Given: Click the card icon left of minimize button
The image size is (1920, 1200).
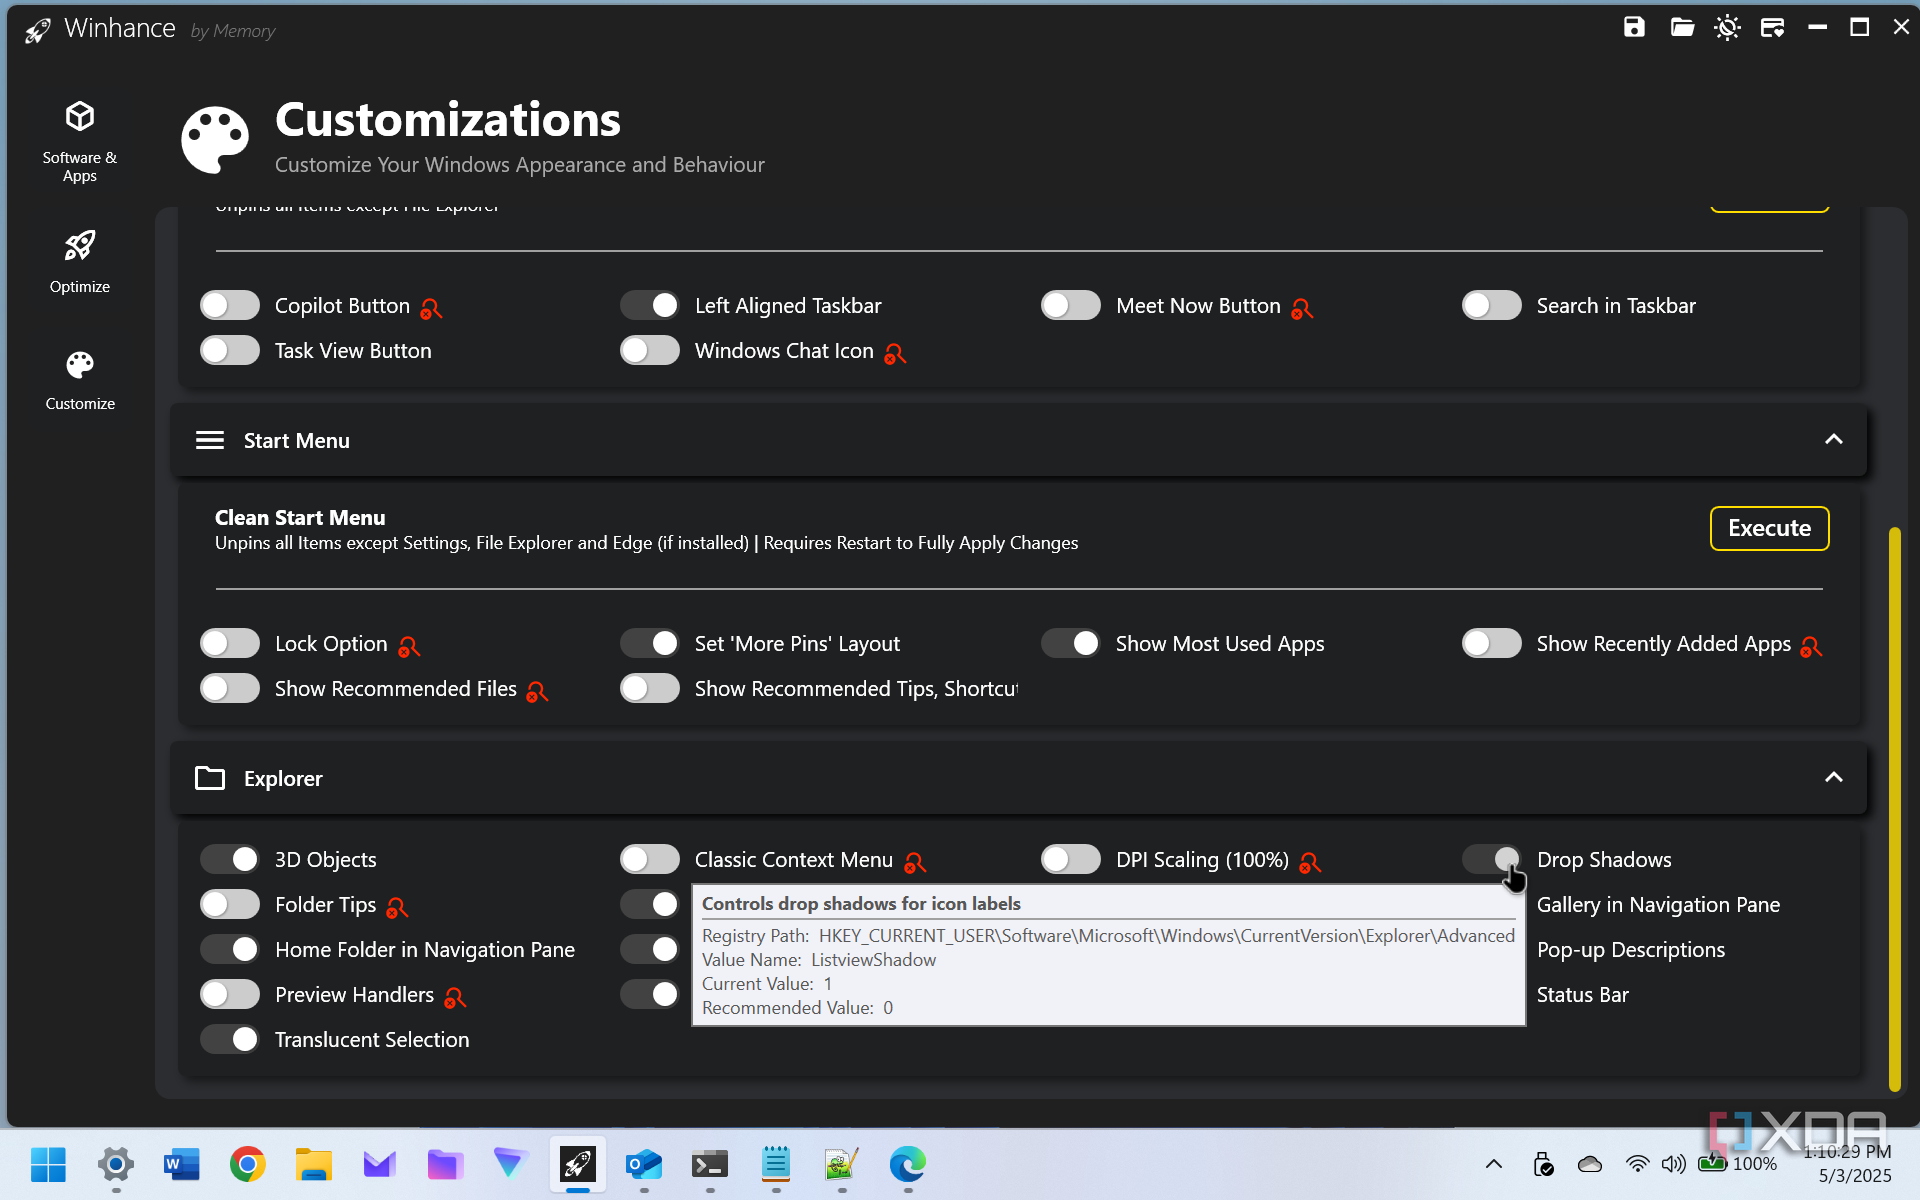Looking at the screenshot, I should [x=1772, y=27].
